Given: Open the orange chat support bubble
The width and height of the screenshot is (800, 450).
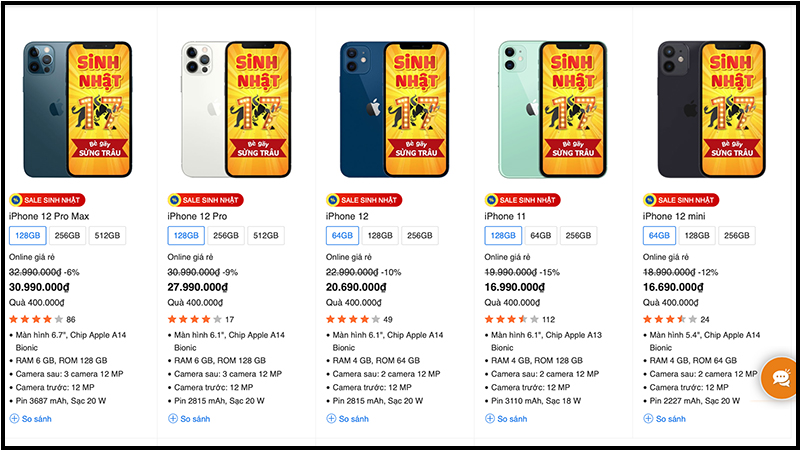Looking at the screenshot, I should pos(778,379).
